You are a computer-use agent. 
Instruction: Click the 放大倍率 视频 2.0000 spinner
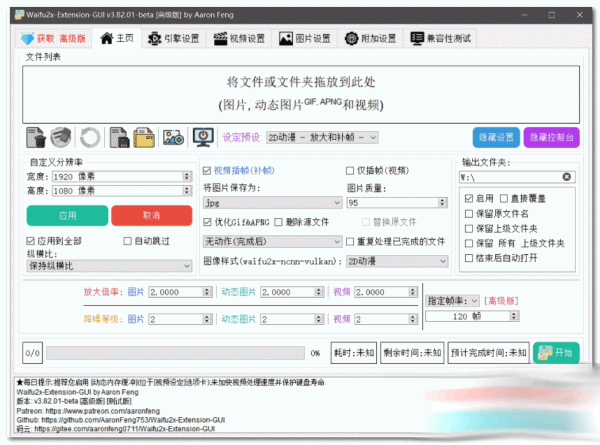click(386, 292)
